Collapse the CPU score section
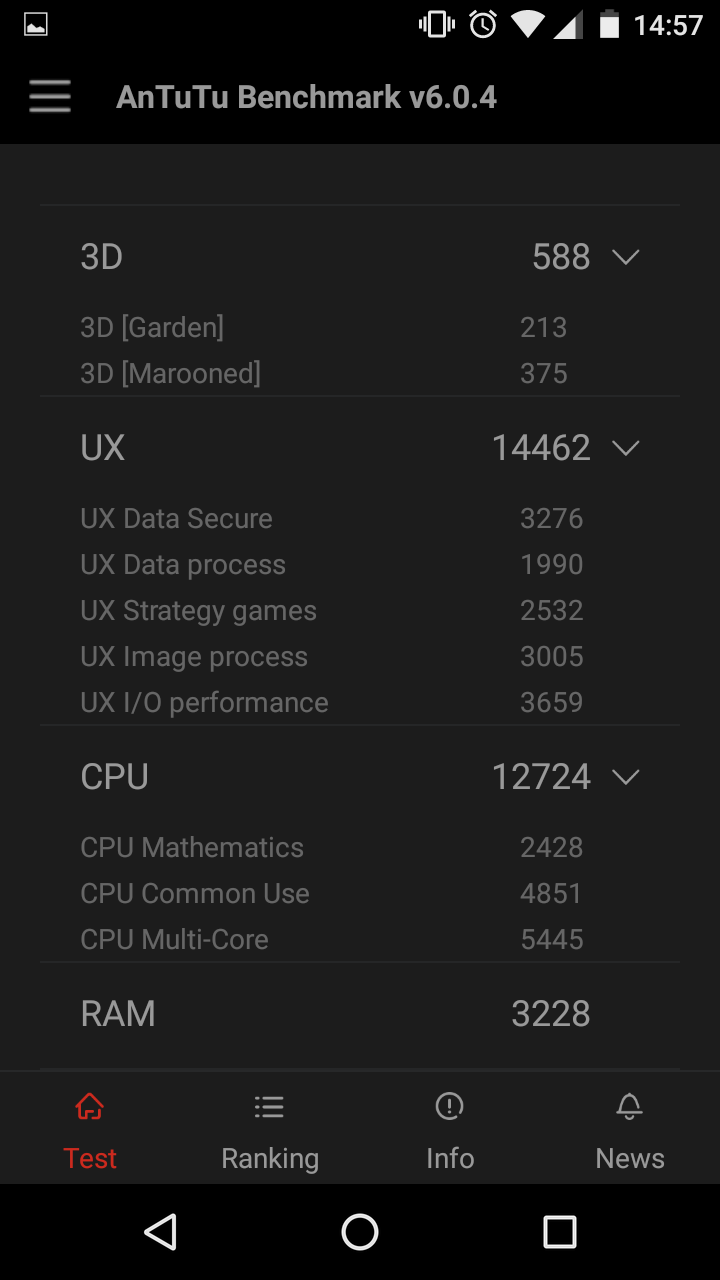Image resolution: width=720 pixels, height=1280 pixels. tap(626, 777)
